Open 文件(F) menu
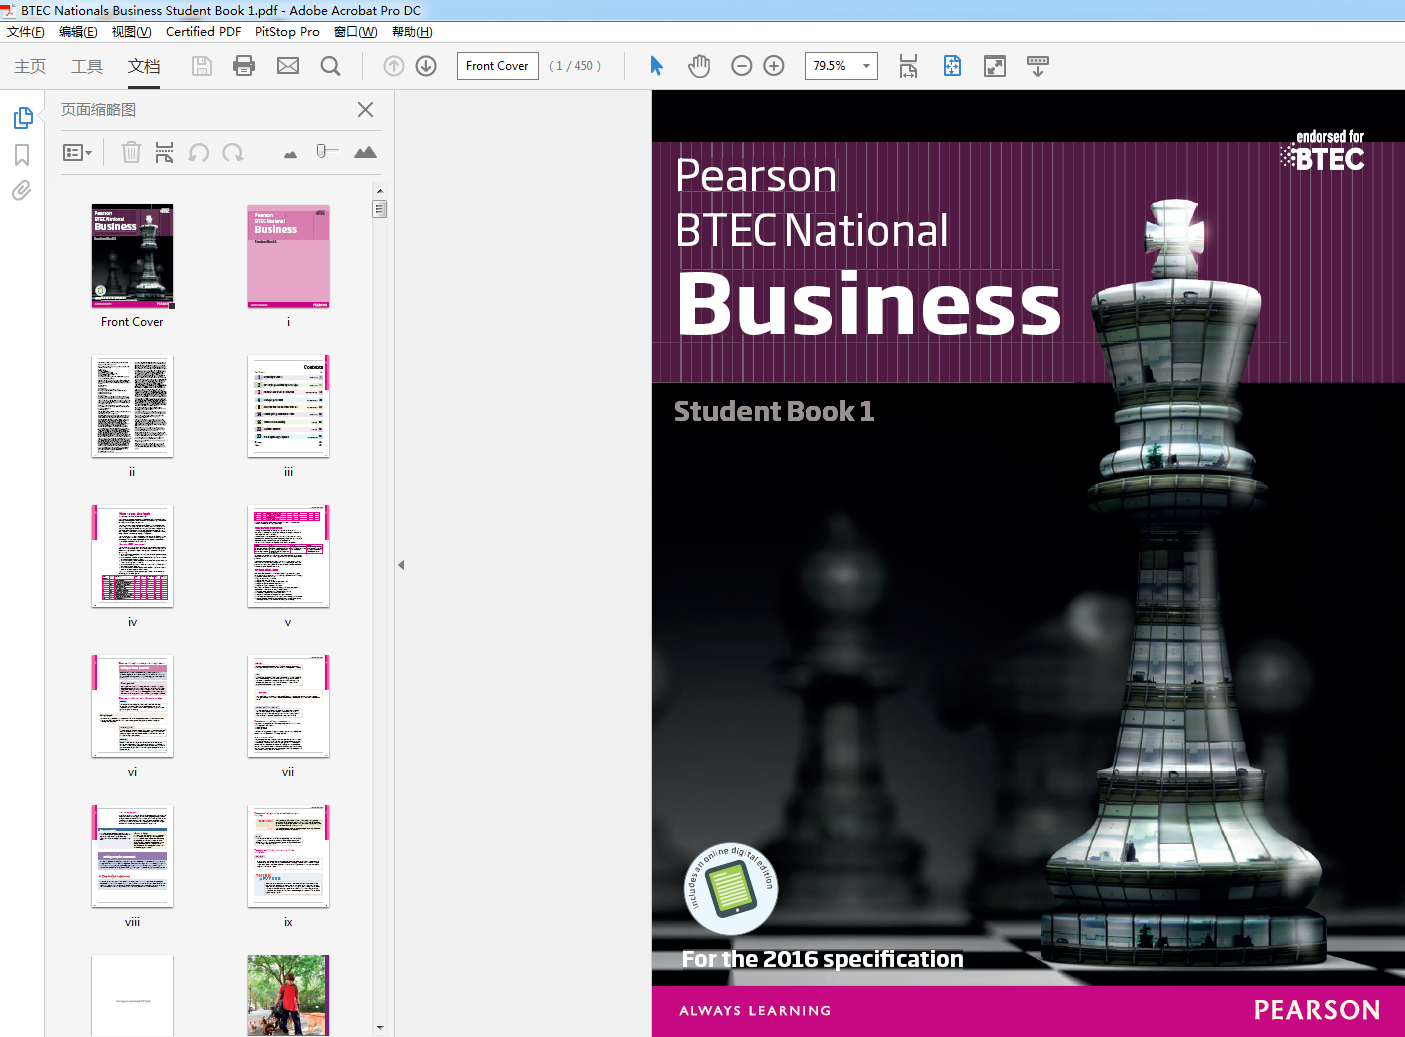1405x1037 pixels. pos(26,32)
